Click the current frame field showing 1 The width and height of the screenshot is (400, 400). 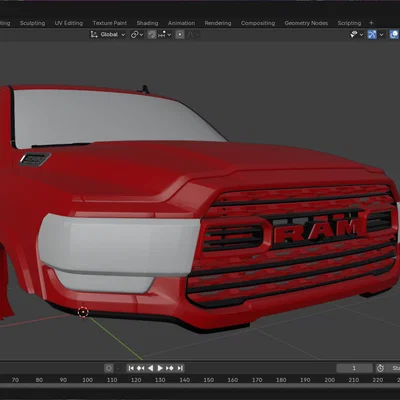(354, 368)
